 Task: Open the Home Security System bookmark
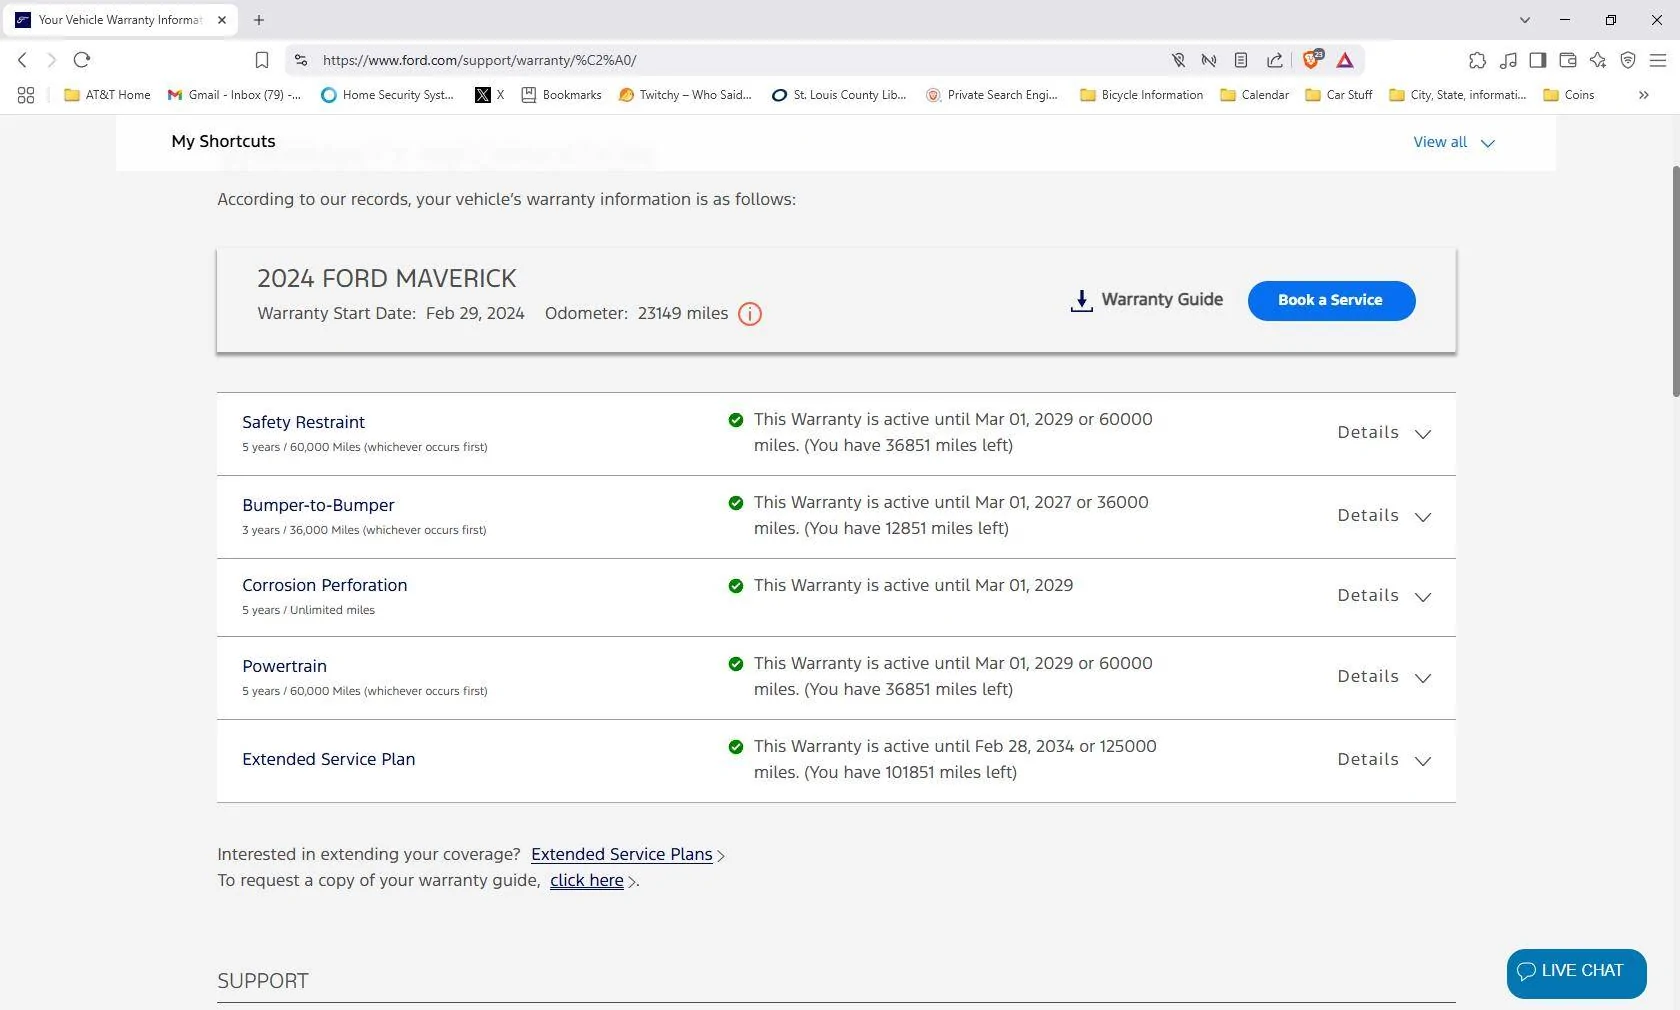pos(387,95)
